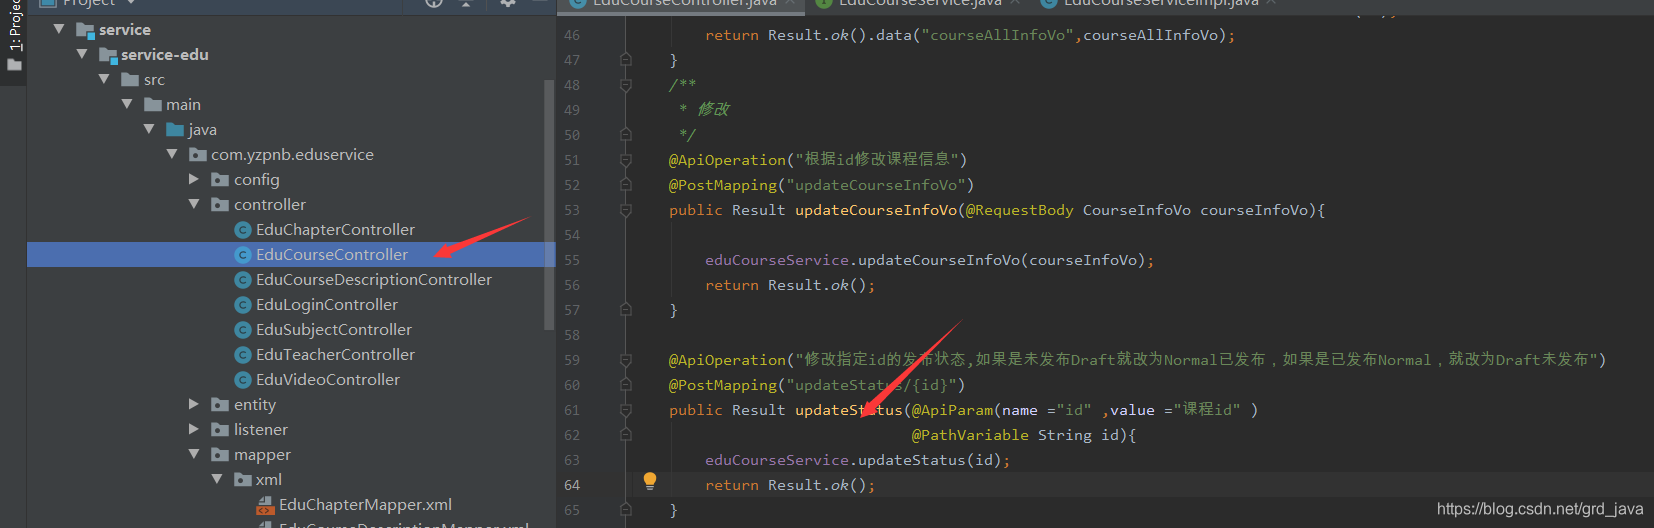This screenshot has width=1654, height=528.
Task: Click line number 64 in gutter
Action: coord(572,485)
